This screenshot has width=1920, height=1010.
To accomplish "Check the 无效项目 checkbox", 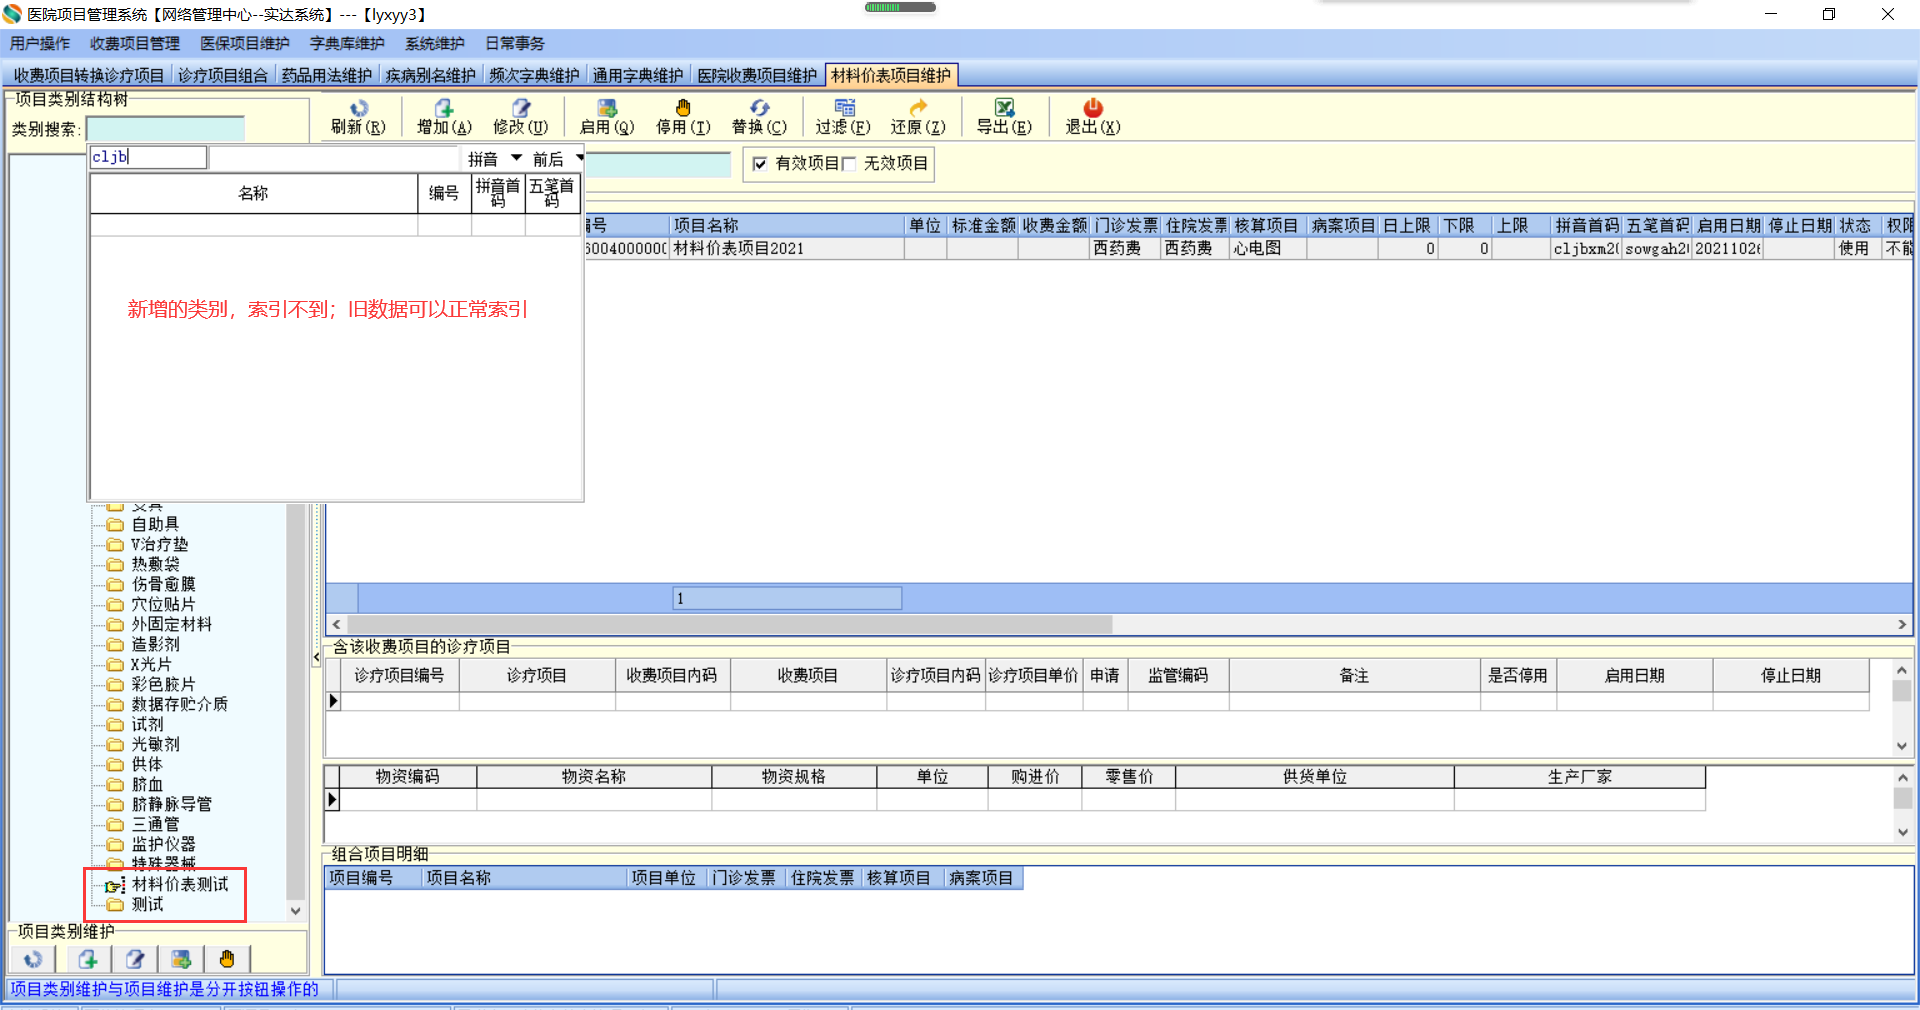I will click(x=849, y=164).
